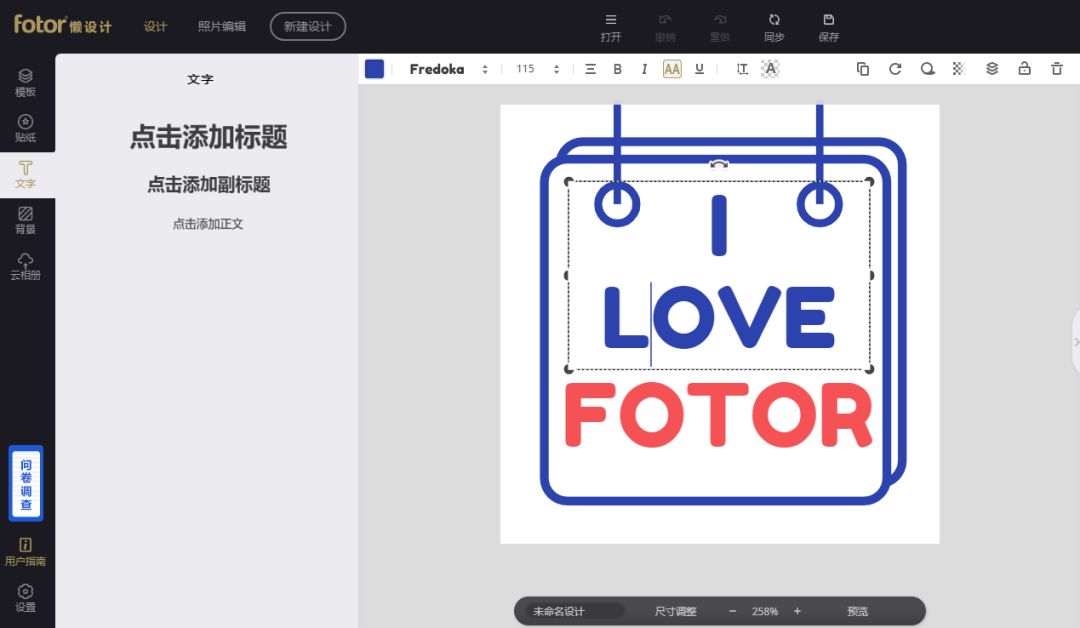Toggle italic formatting
This screenshot has height=628, width=1080.
click(x=644, y=69)
